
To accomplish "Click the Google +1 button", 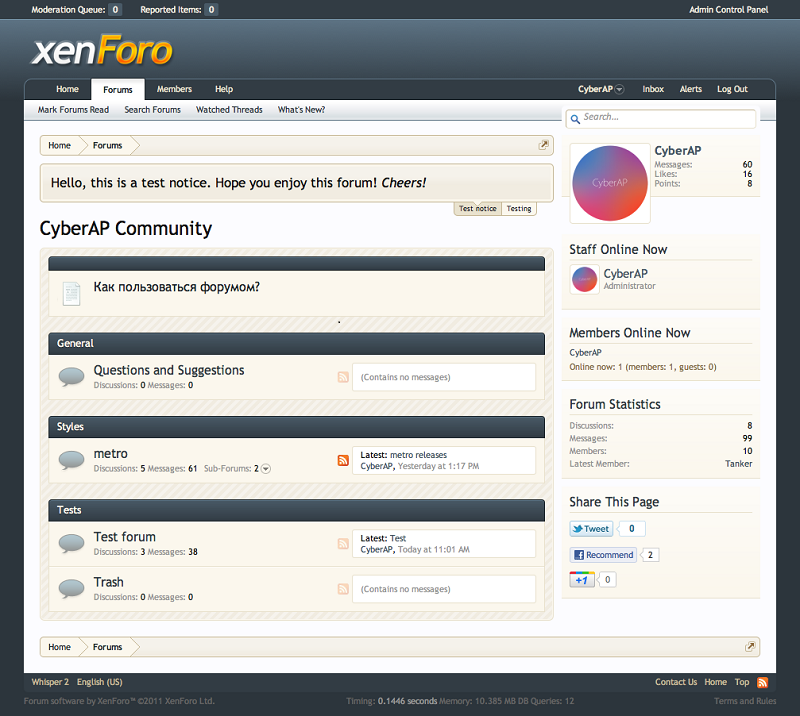I will [x=582, y=580].
